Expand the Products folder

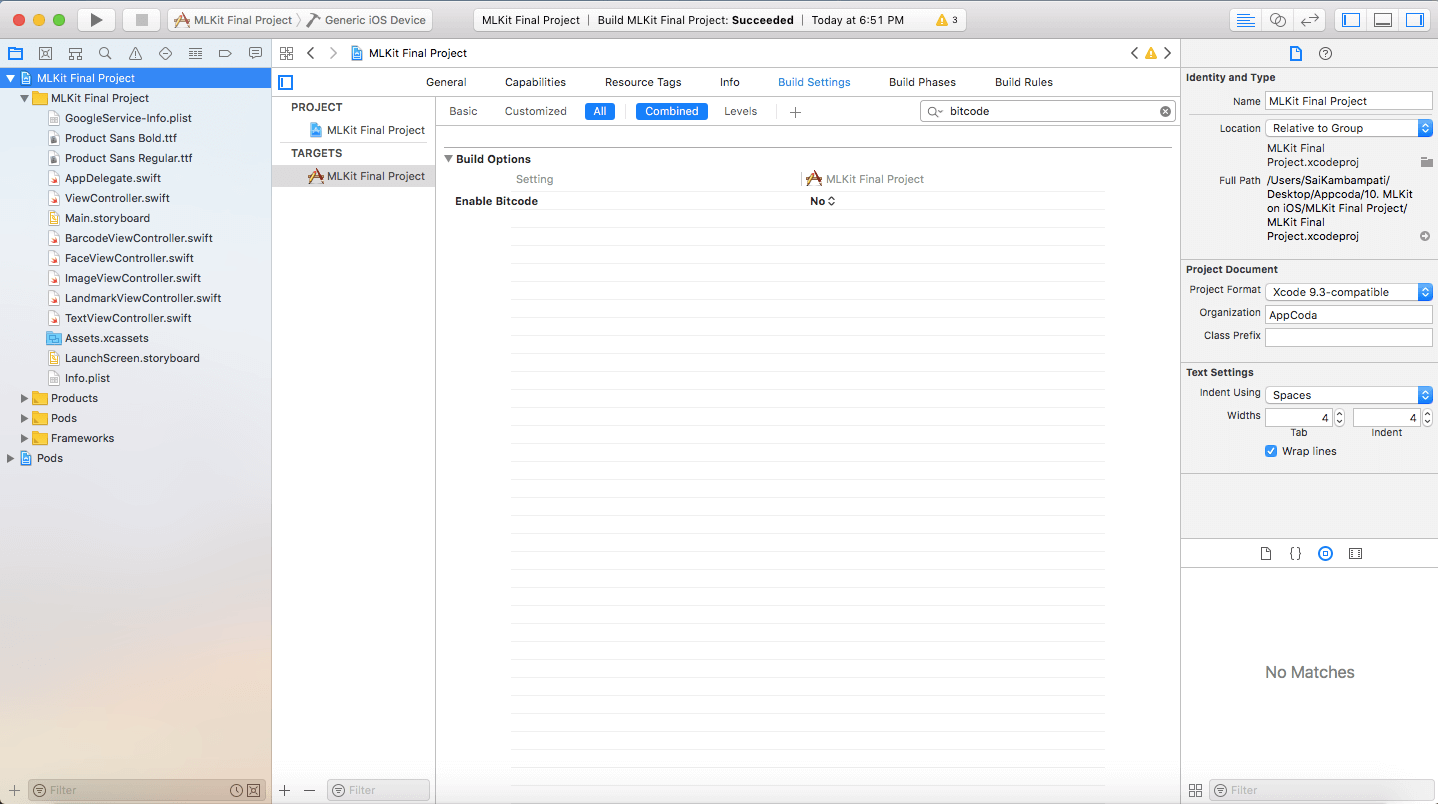click(25, 398)
